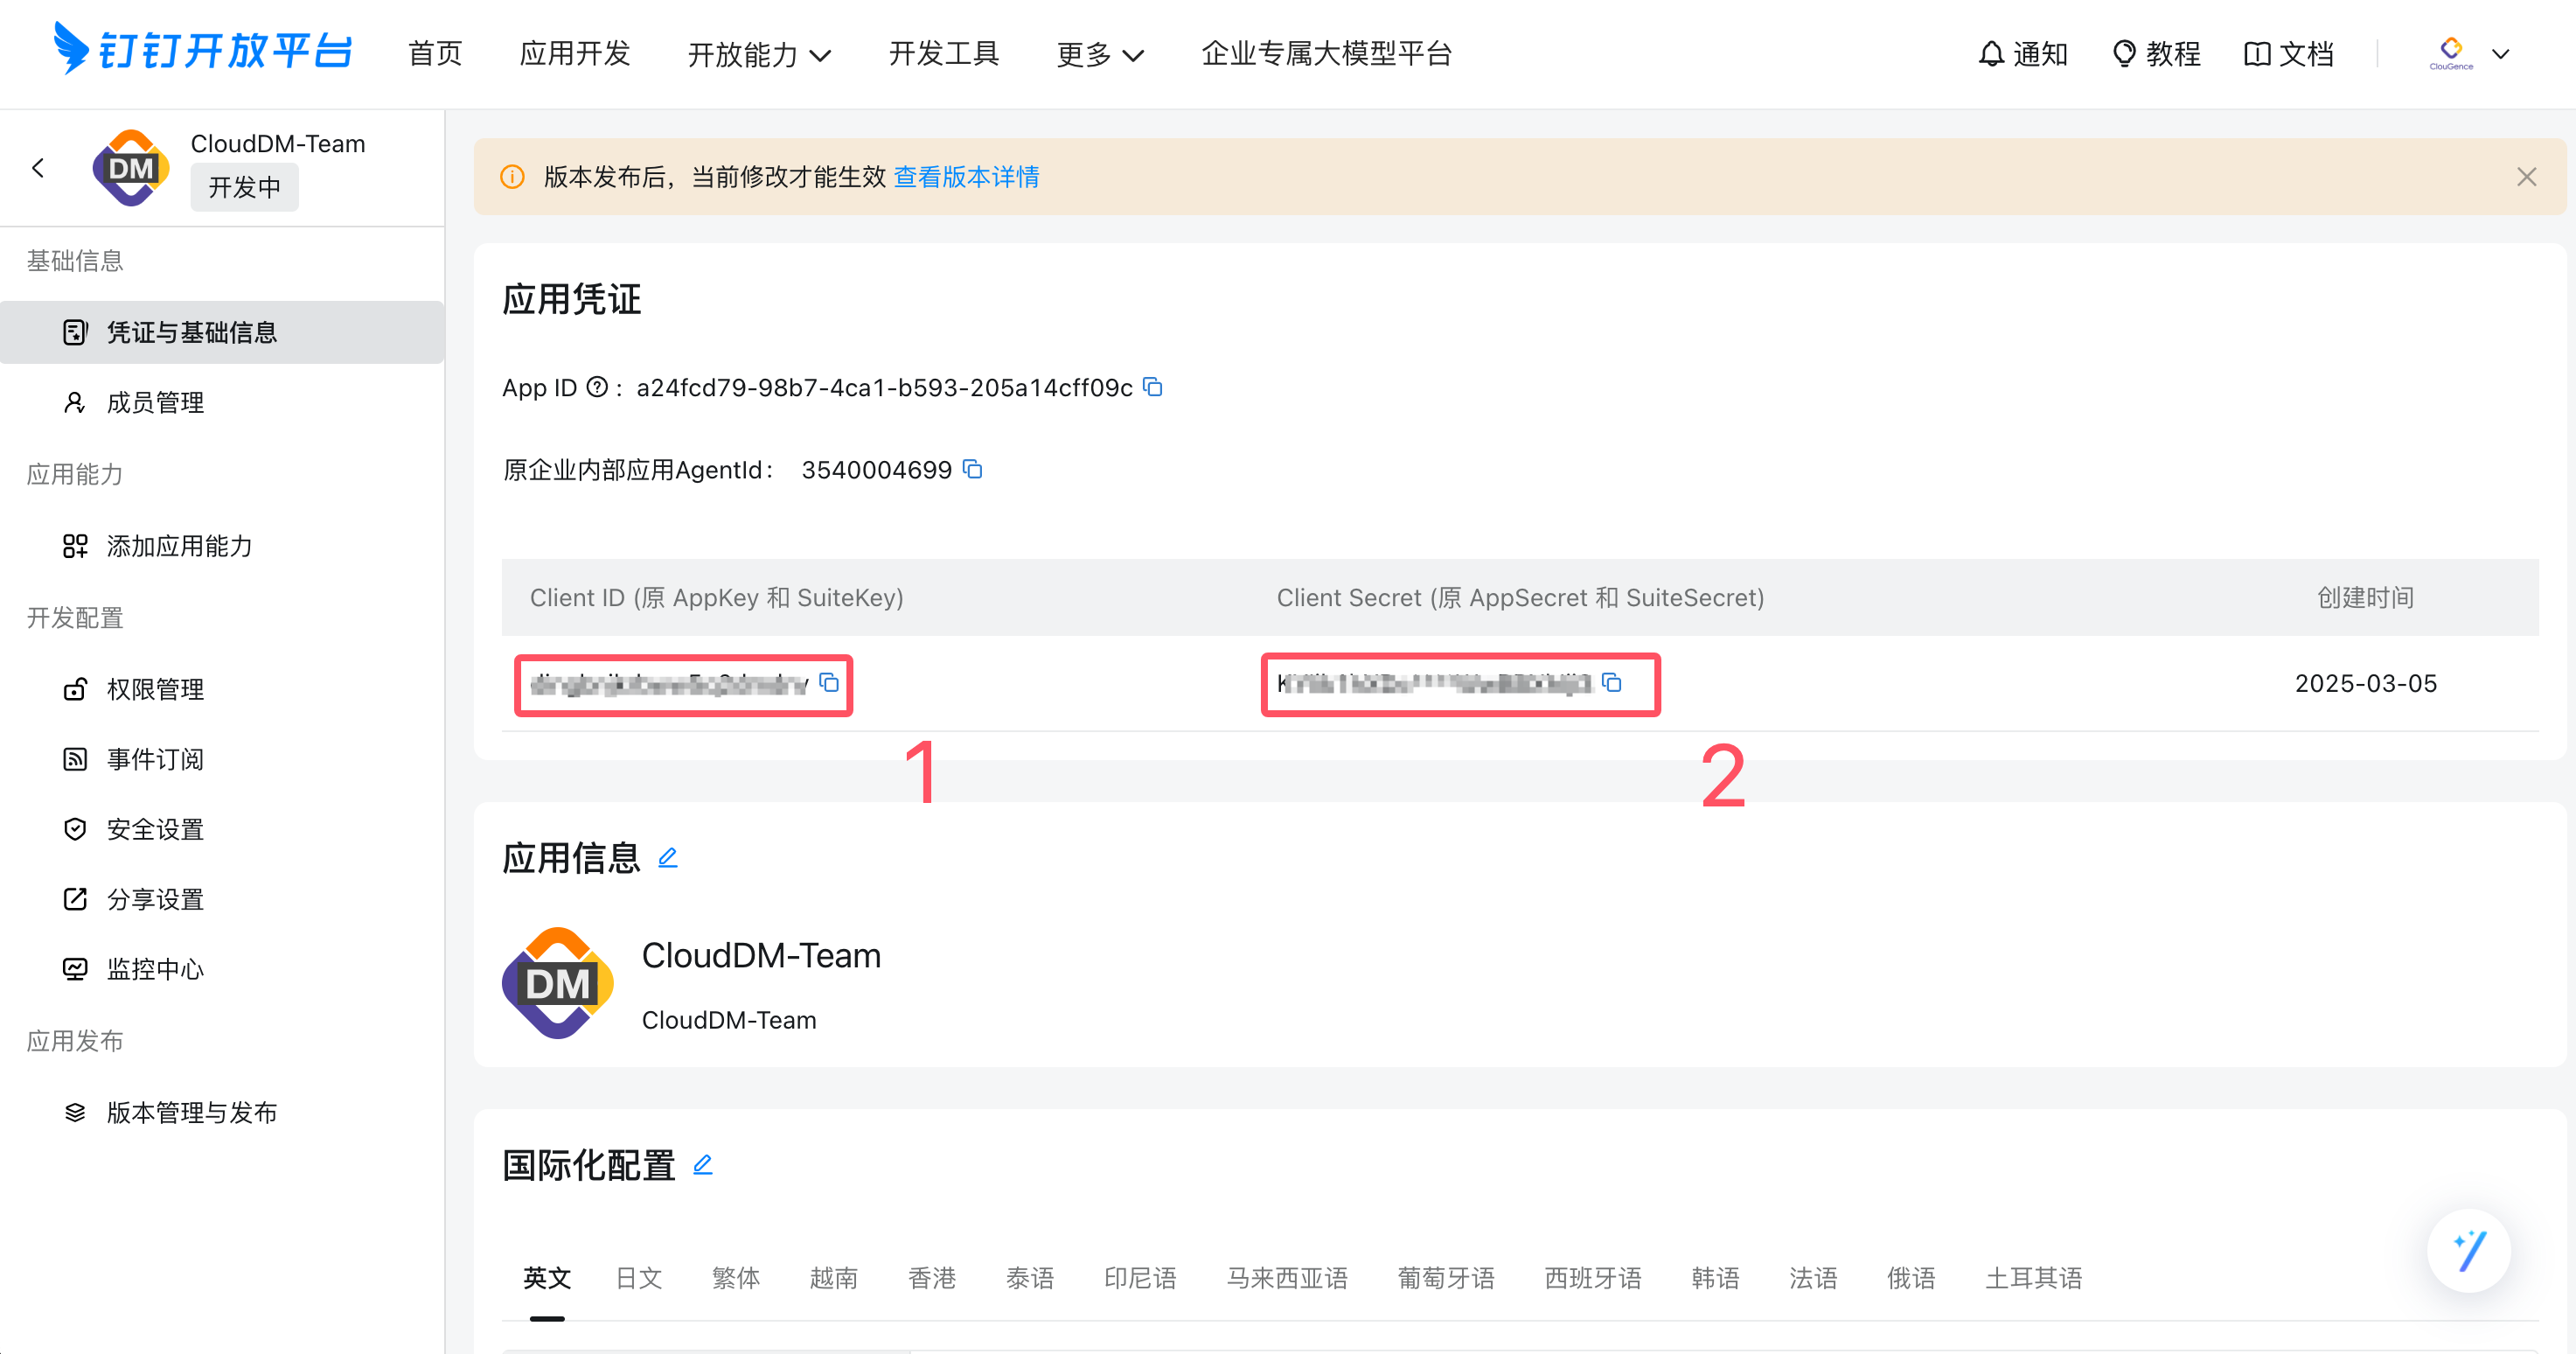Copy the Client Secret
Screen dimensions: 2576x1354
click(x=1611, y=683)
